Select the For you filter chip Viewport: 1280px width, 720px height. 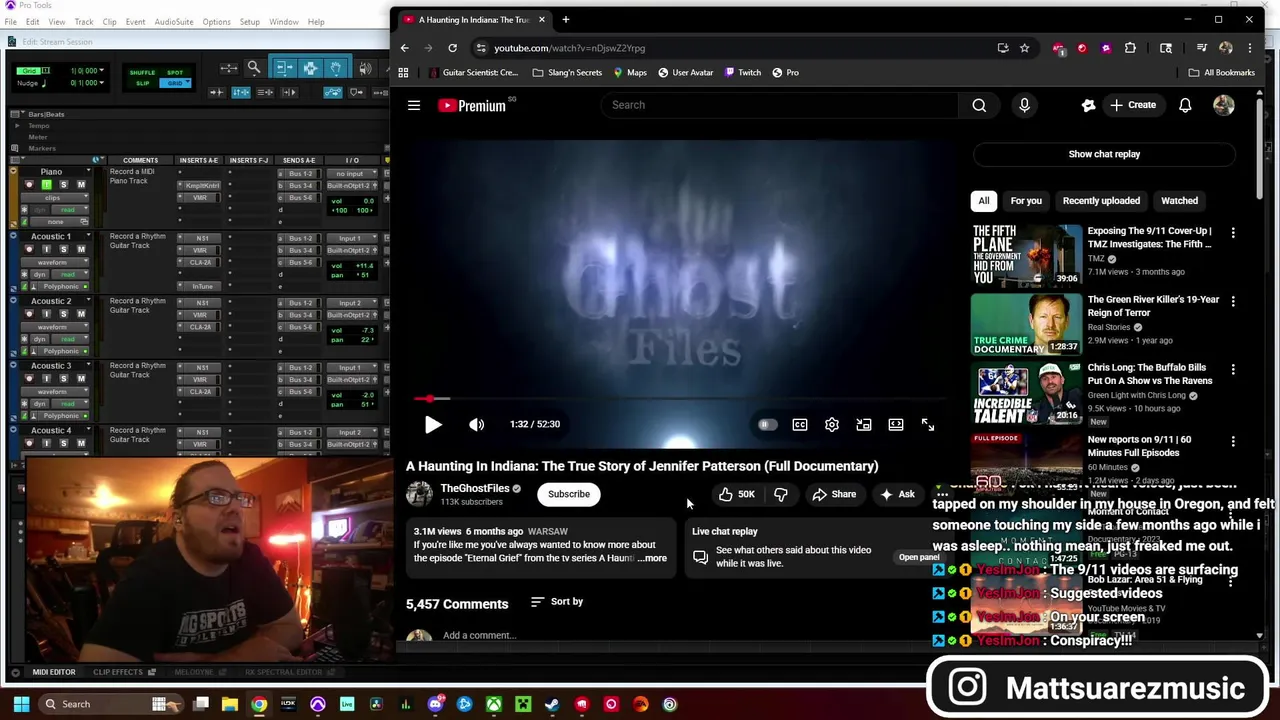[x=1026, y=201]
